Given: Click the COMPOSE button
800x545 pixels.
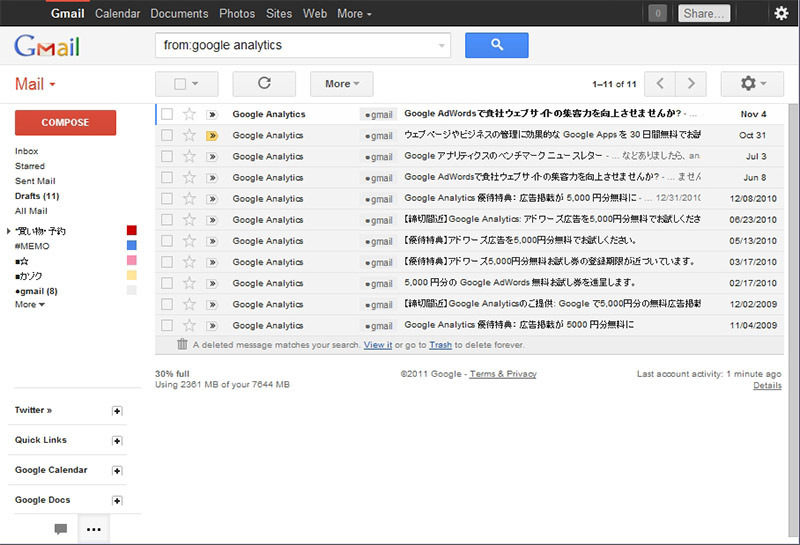Looking at the screenshot, I should (65, 122).
